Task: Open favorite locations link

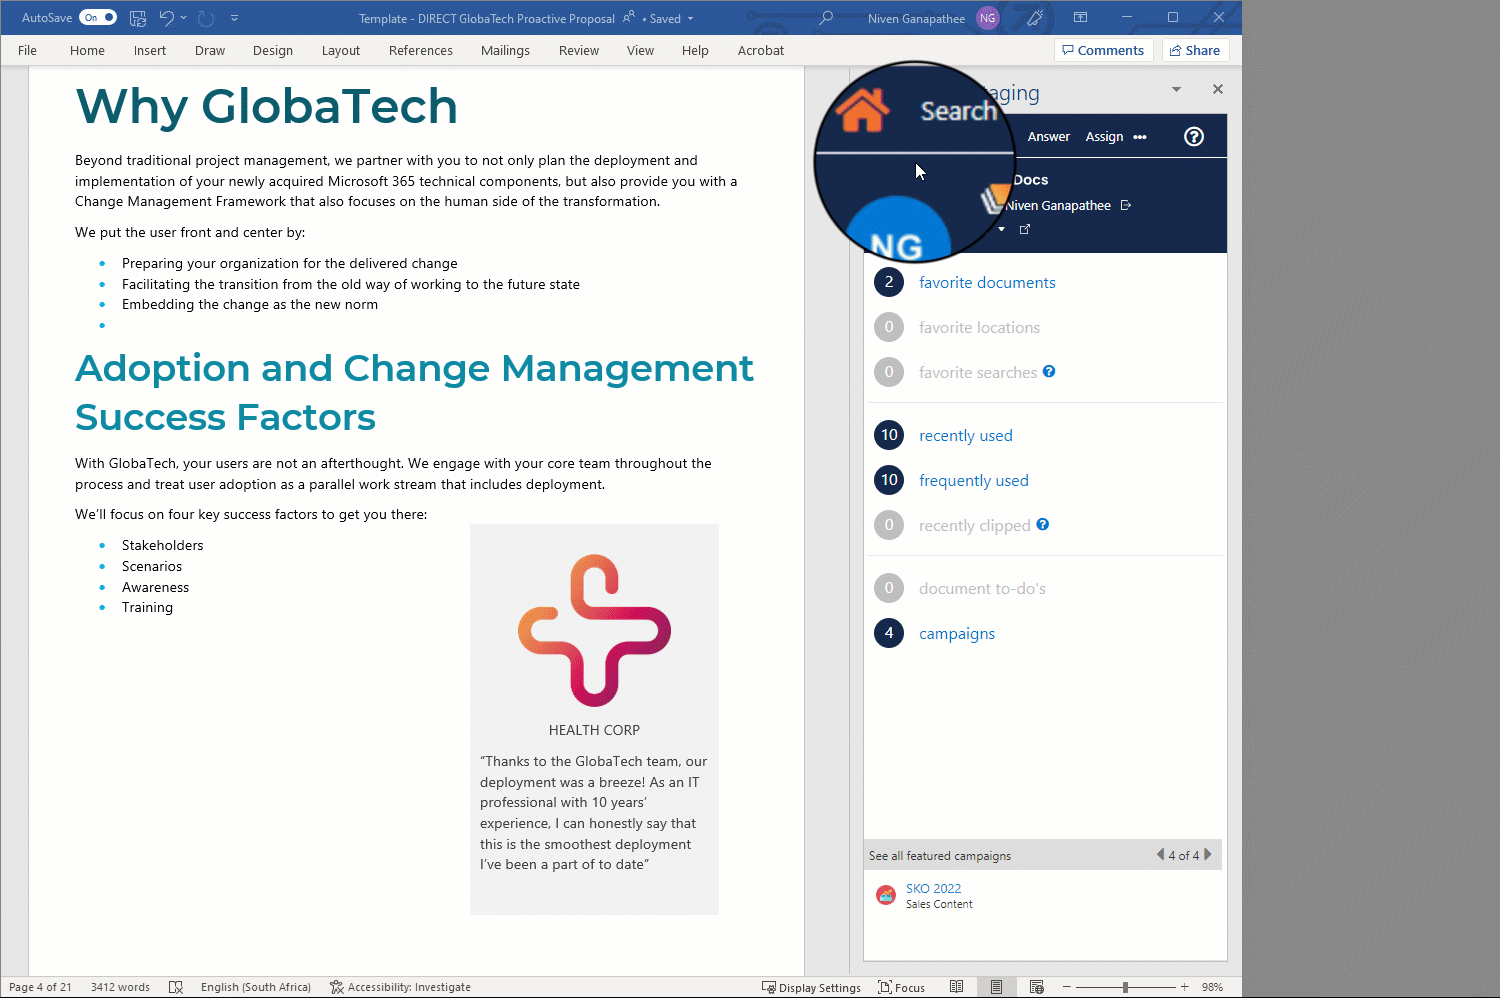Action: point(979,328)
